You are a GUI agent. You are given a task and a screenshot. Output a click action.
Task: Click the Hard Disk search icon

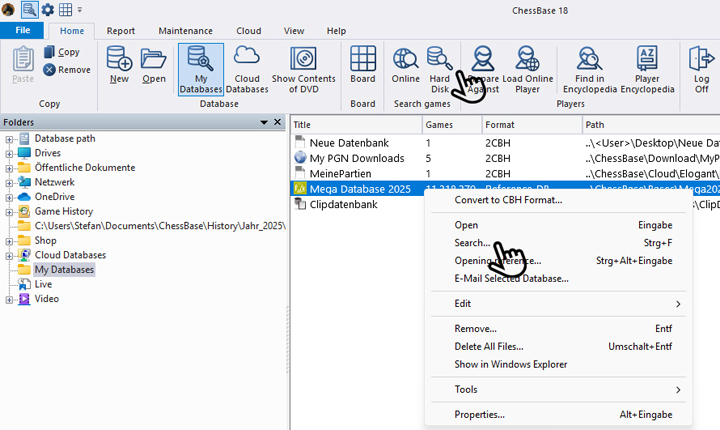(439, 58)
